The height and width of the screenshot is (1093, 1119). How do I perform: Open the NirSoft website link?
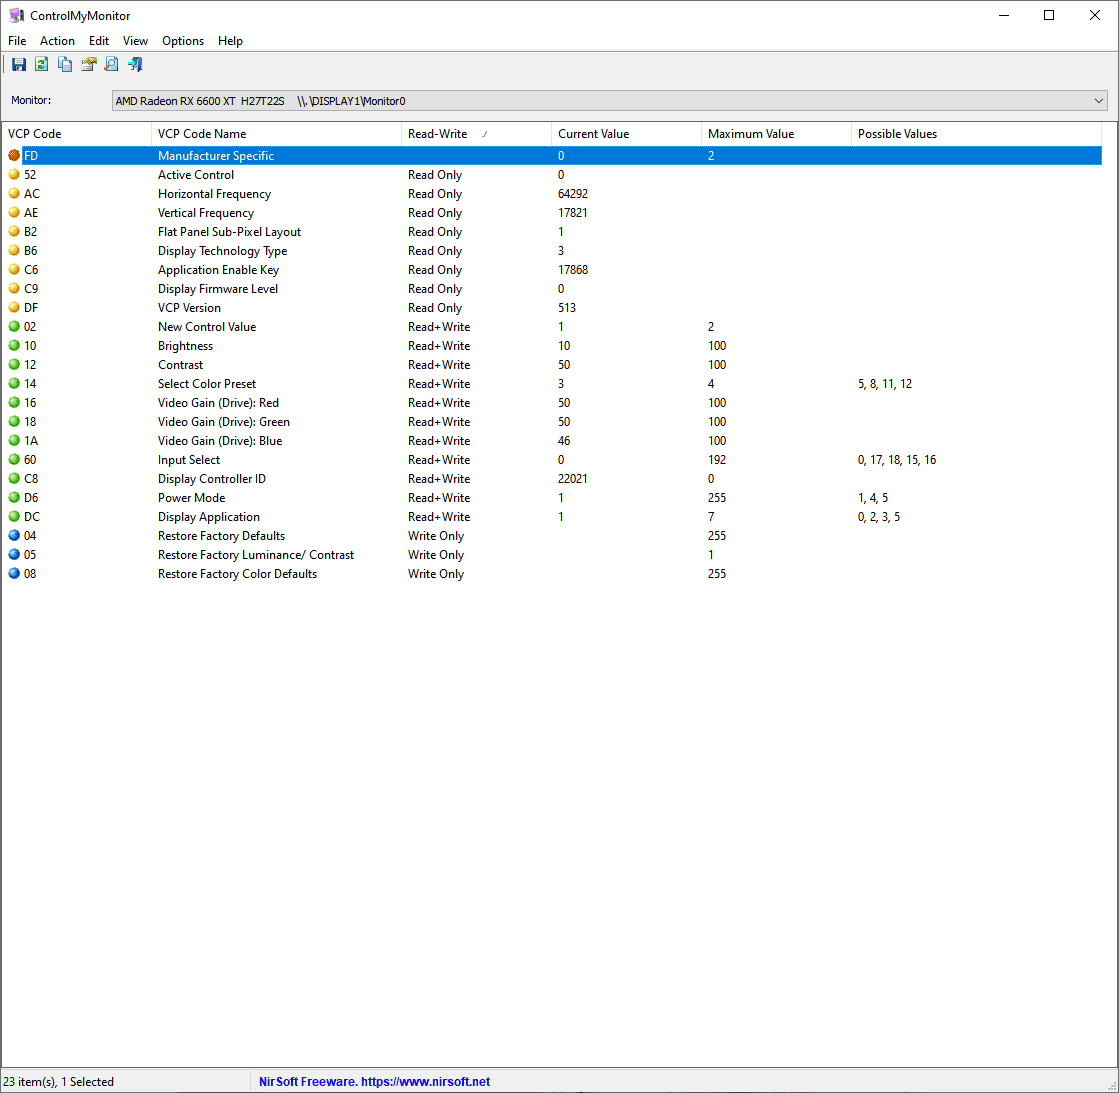[374, 1082]
